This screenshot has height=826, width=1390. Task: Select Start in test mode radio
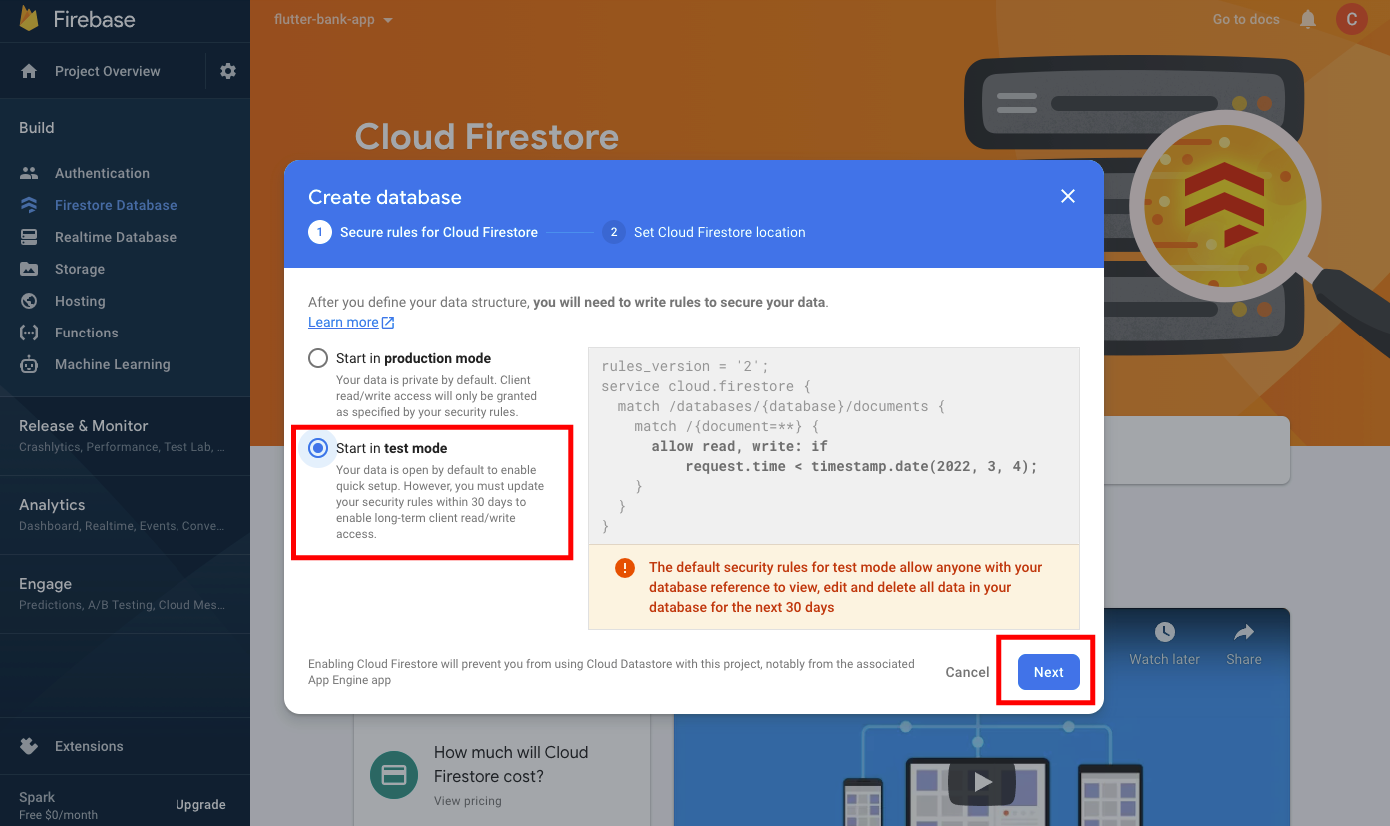[318, 448]
